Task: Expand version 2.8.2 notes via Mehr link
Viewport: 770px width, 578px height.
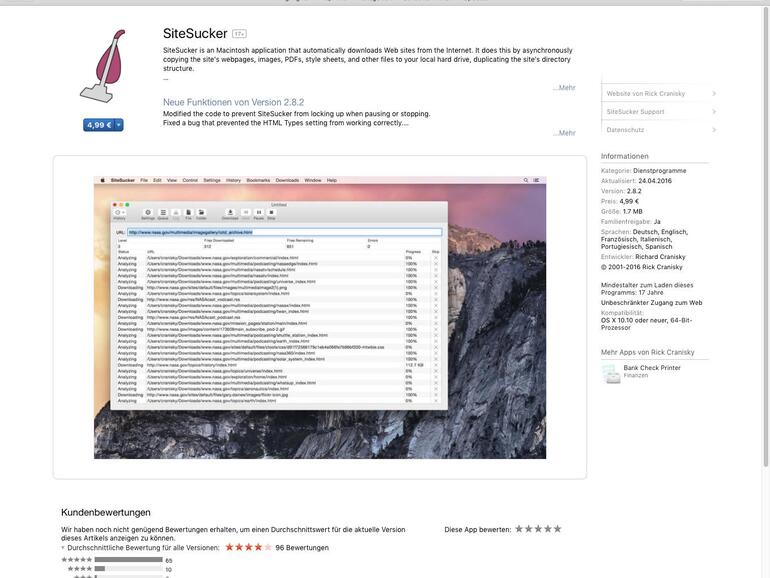Action: coord(564,133)
